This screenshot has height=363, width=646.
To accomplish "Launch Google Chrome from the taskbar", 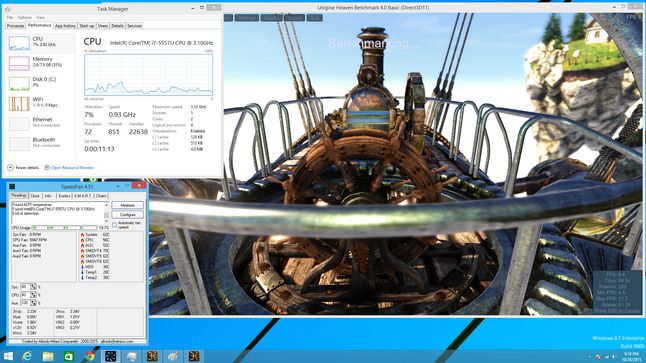I will point(89,356).
